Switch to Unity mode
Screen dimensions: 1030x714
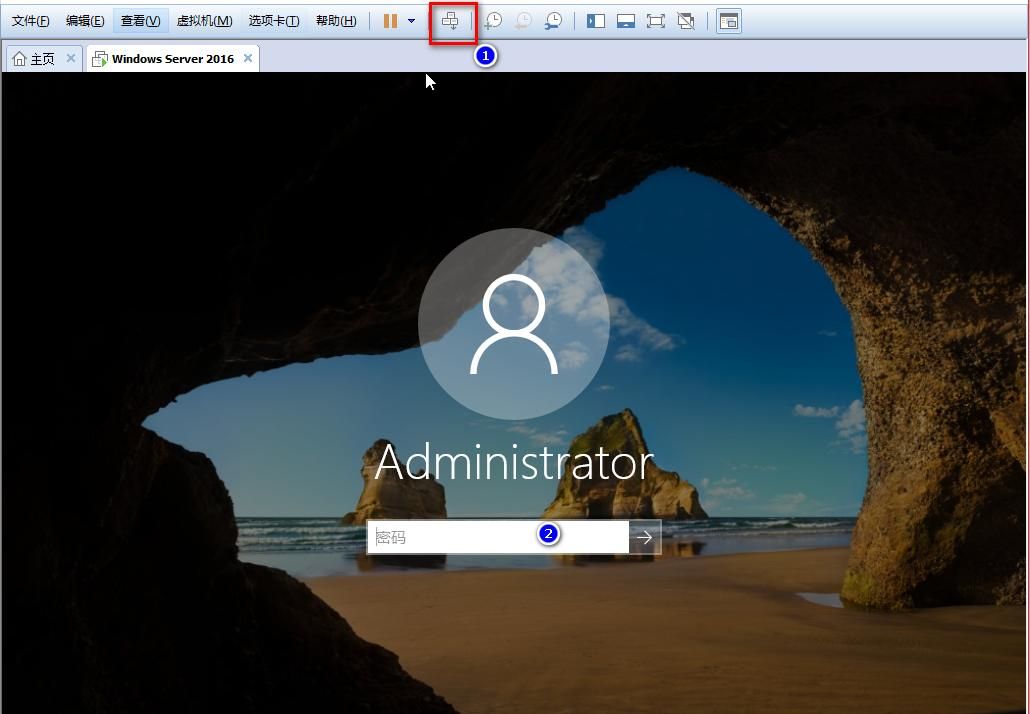pyautogui.click(x=686, y=20)
